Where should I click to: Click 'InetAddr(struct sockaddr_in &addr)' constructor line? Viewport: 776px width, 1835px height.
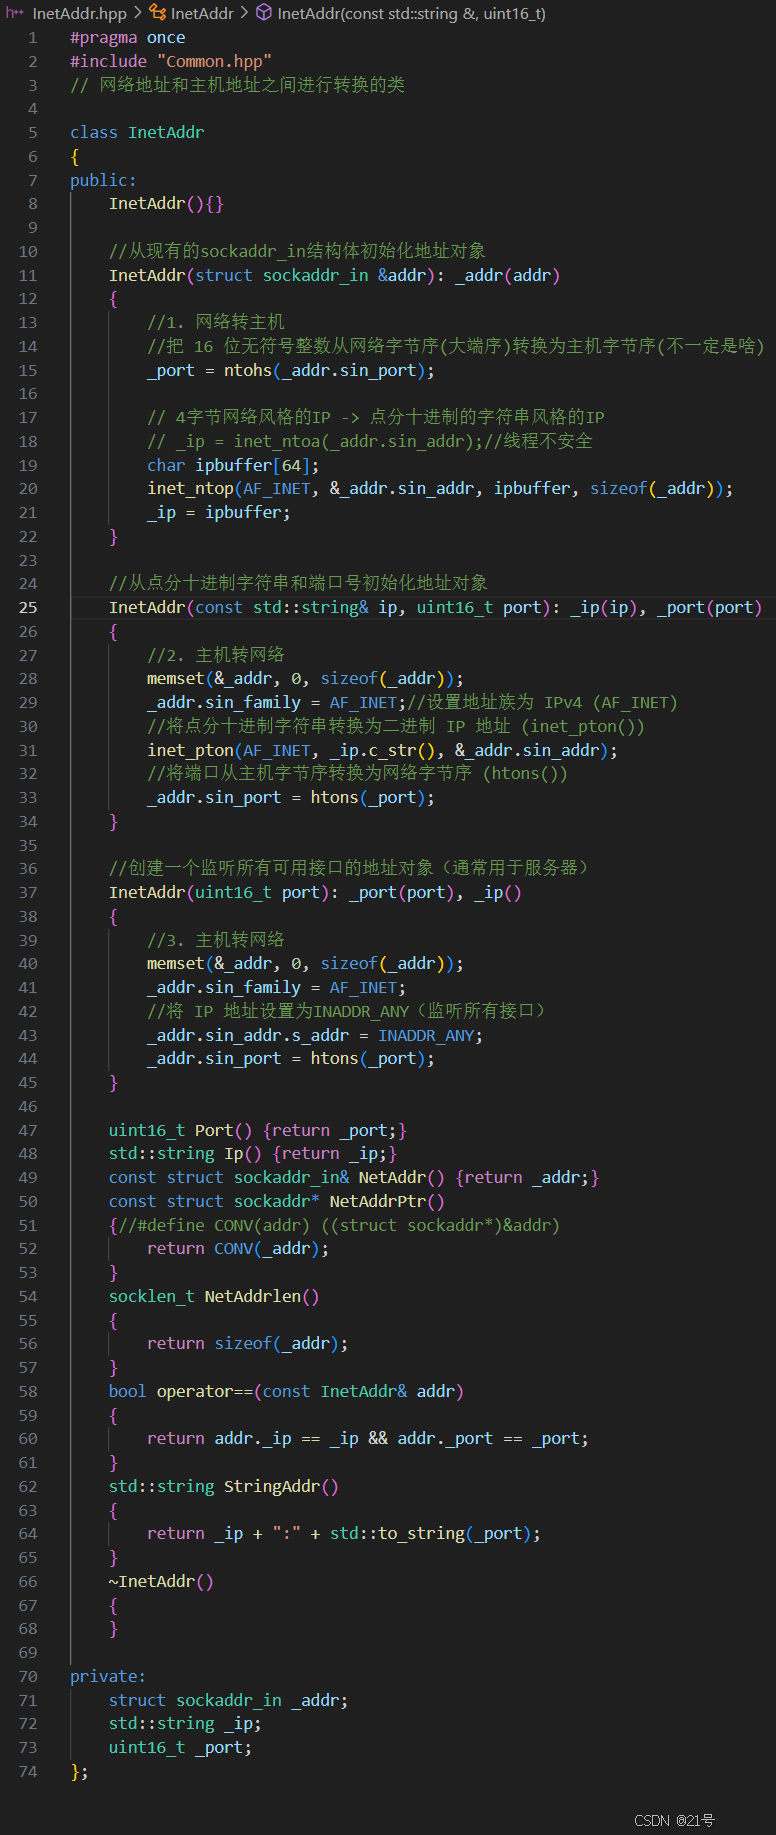tap(334, 275)
